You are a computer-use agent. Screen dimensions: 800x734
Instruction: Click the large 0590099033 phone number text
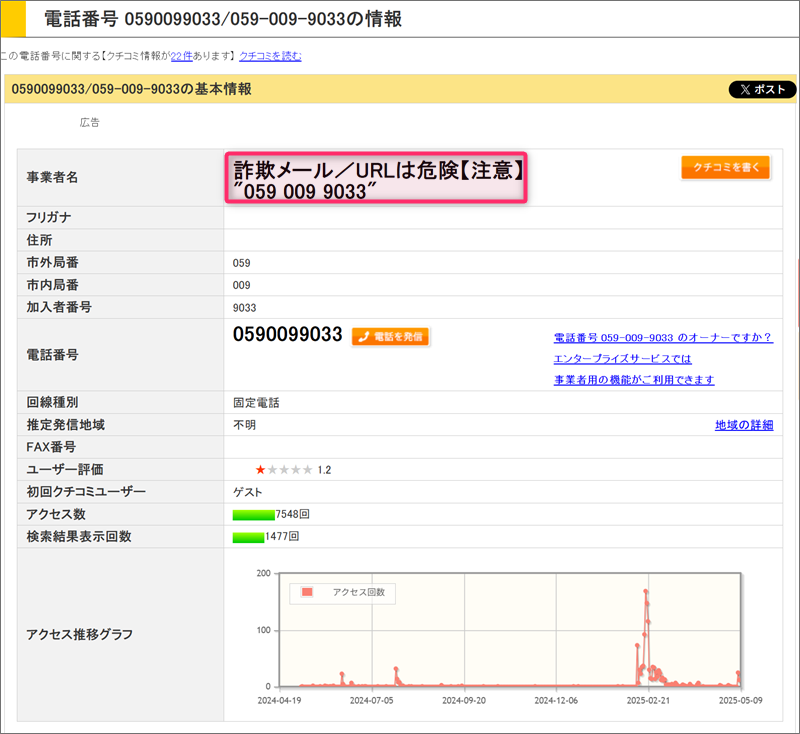pyautogui.click(x=287, y=335)
